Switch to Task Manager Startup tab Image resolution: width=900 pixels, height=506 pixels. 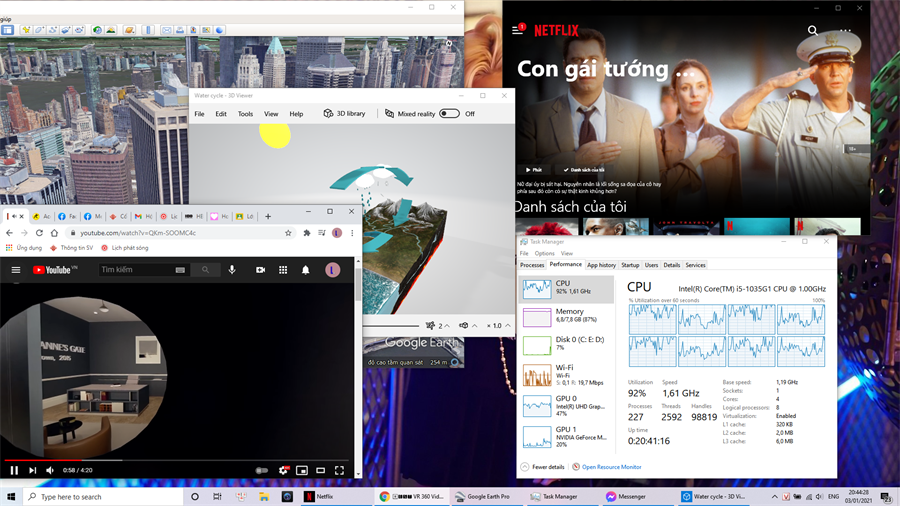[630, 265]
